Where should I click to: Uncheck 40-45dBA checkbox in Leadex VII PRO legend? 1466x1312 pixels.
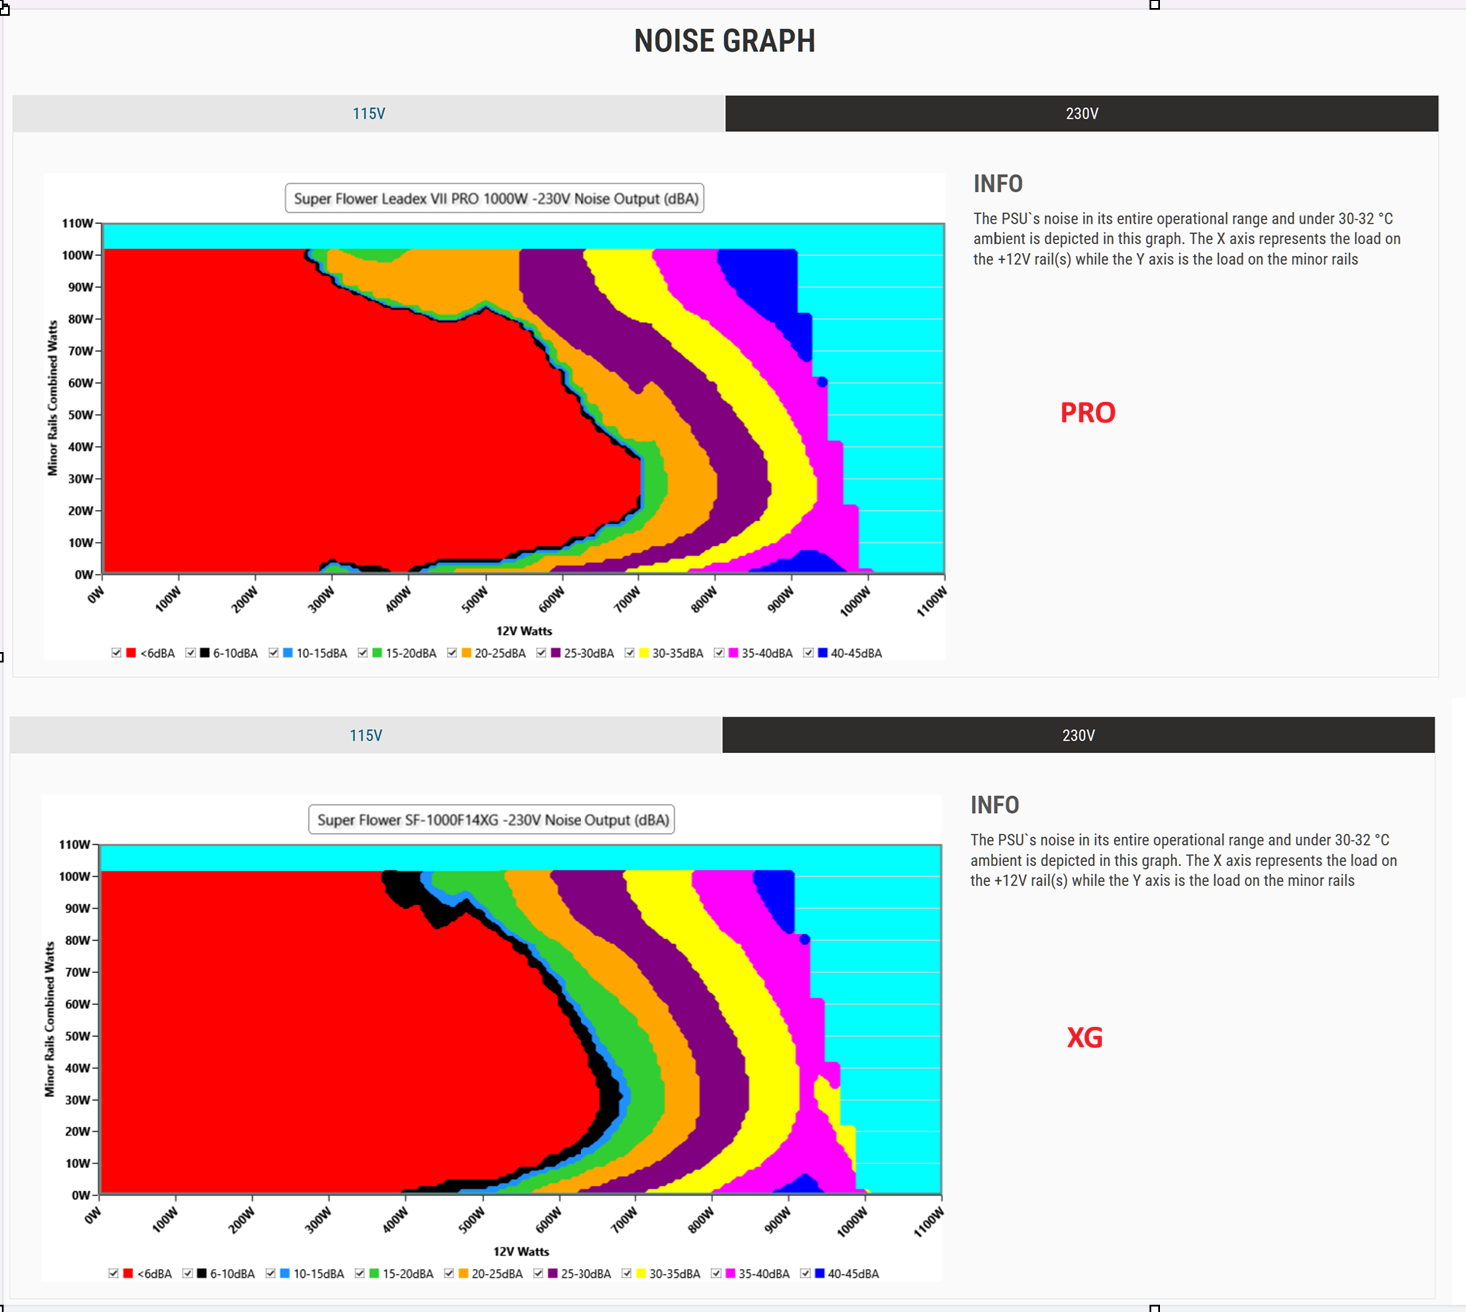(808, 653)
